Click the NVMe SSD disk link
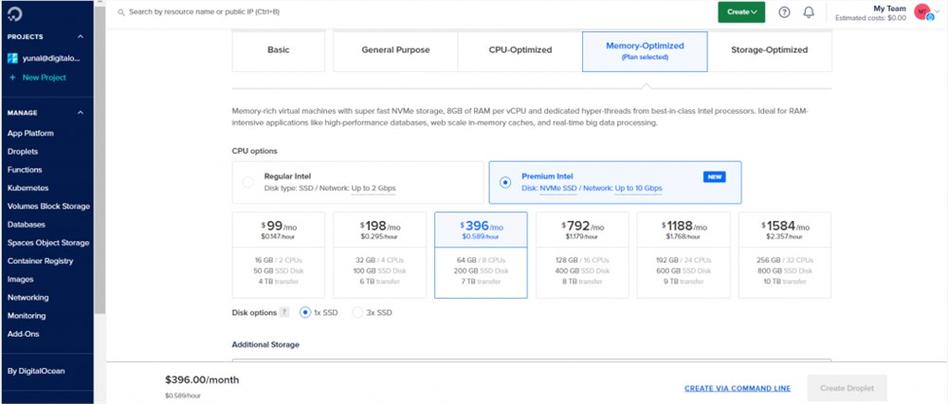 point(557,188)
